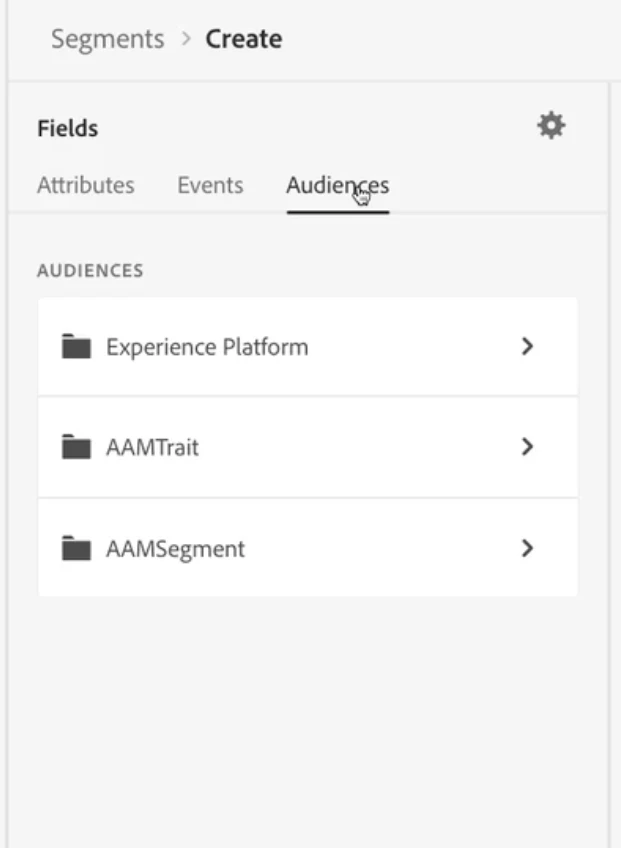The image size is (621, 848).
Task: Switch to the Events tab
Action: tap(210, 185)
